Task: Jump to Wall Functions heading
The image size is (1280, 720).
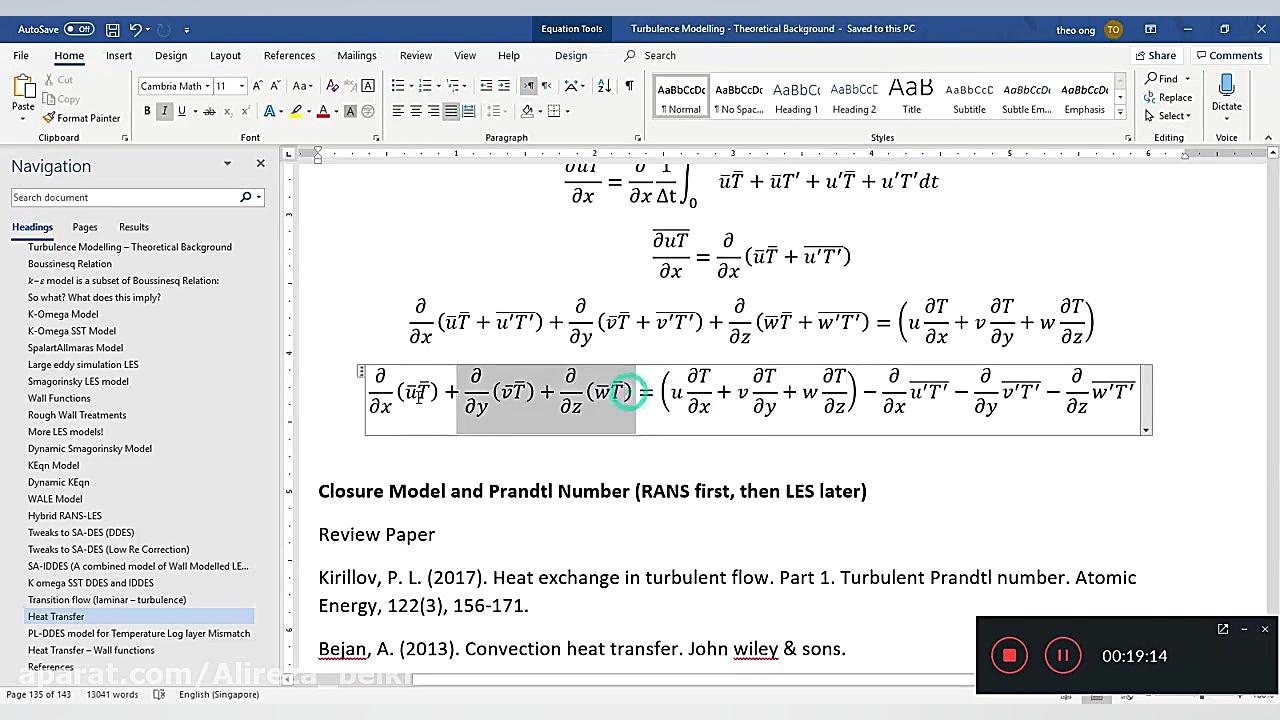Action: pyautogui.click(x=59, y=398)
